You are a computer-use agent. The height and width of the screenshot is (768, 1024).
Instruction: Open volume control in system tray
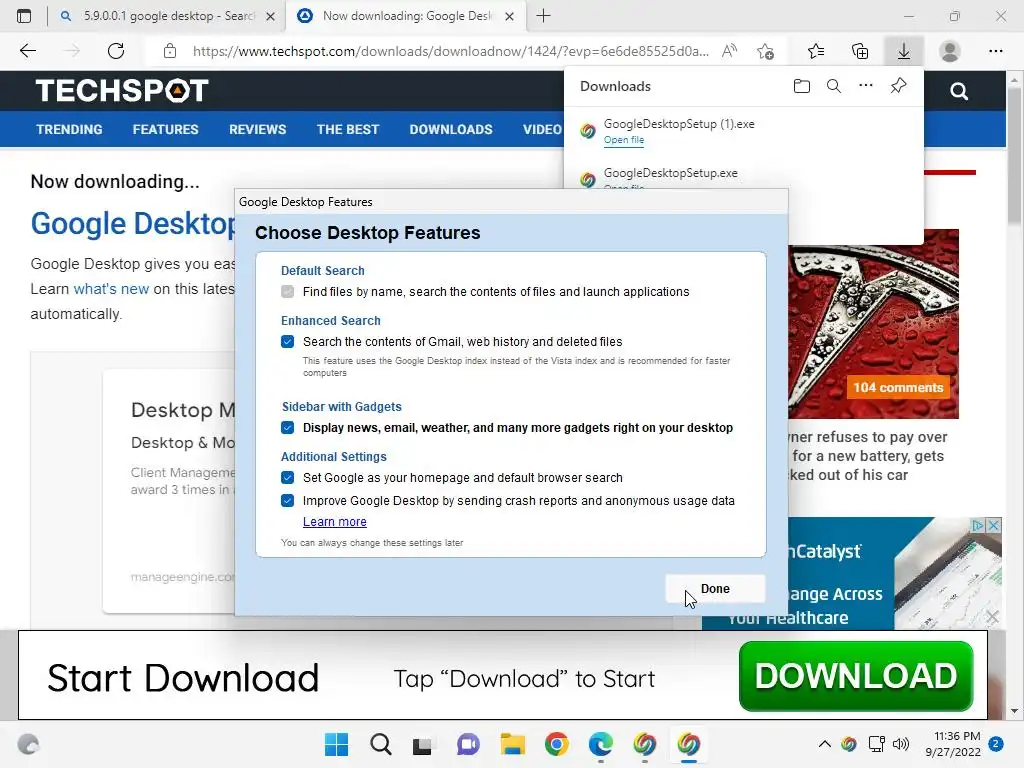[901, 744]
